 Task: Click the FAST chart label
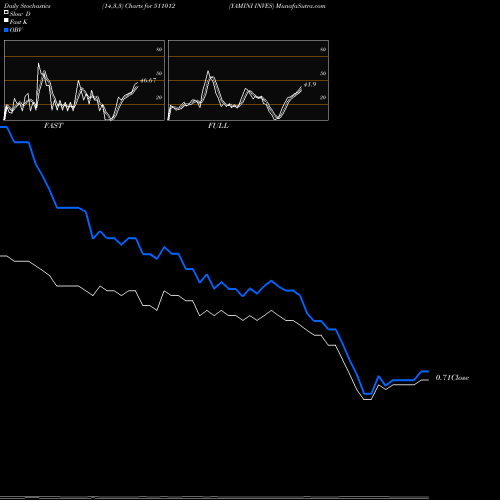click(x=53, y=126)
